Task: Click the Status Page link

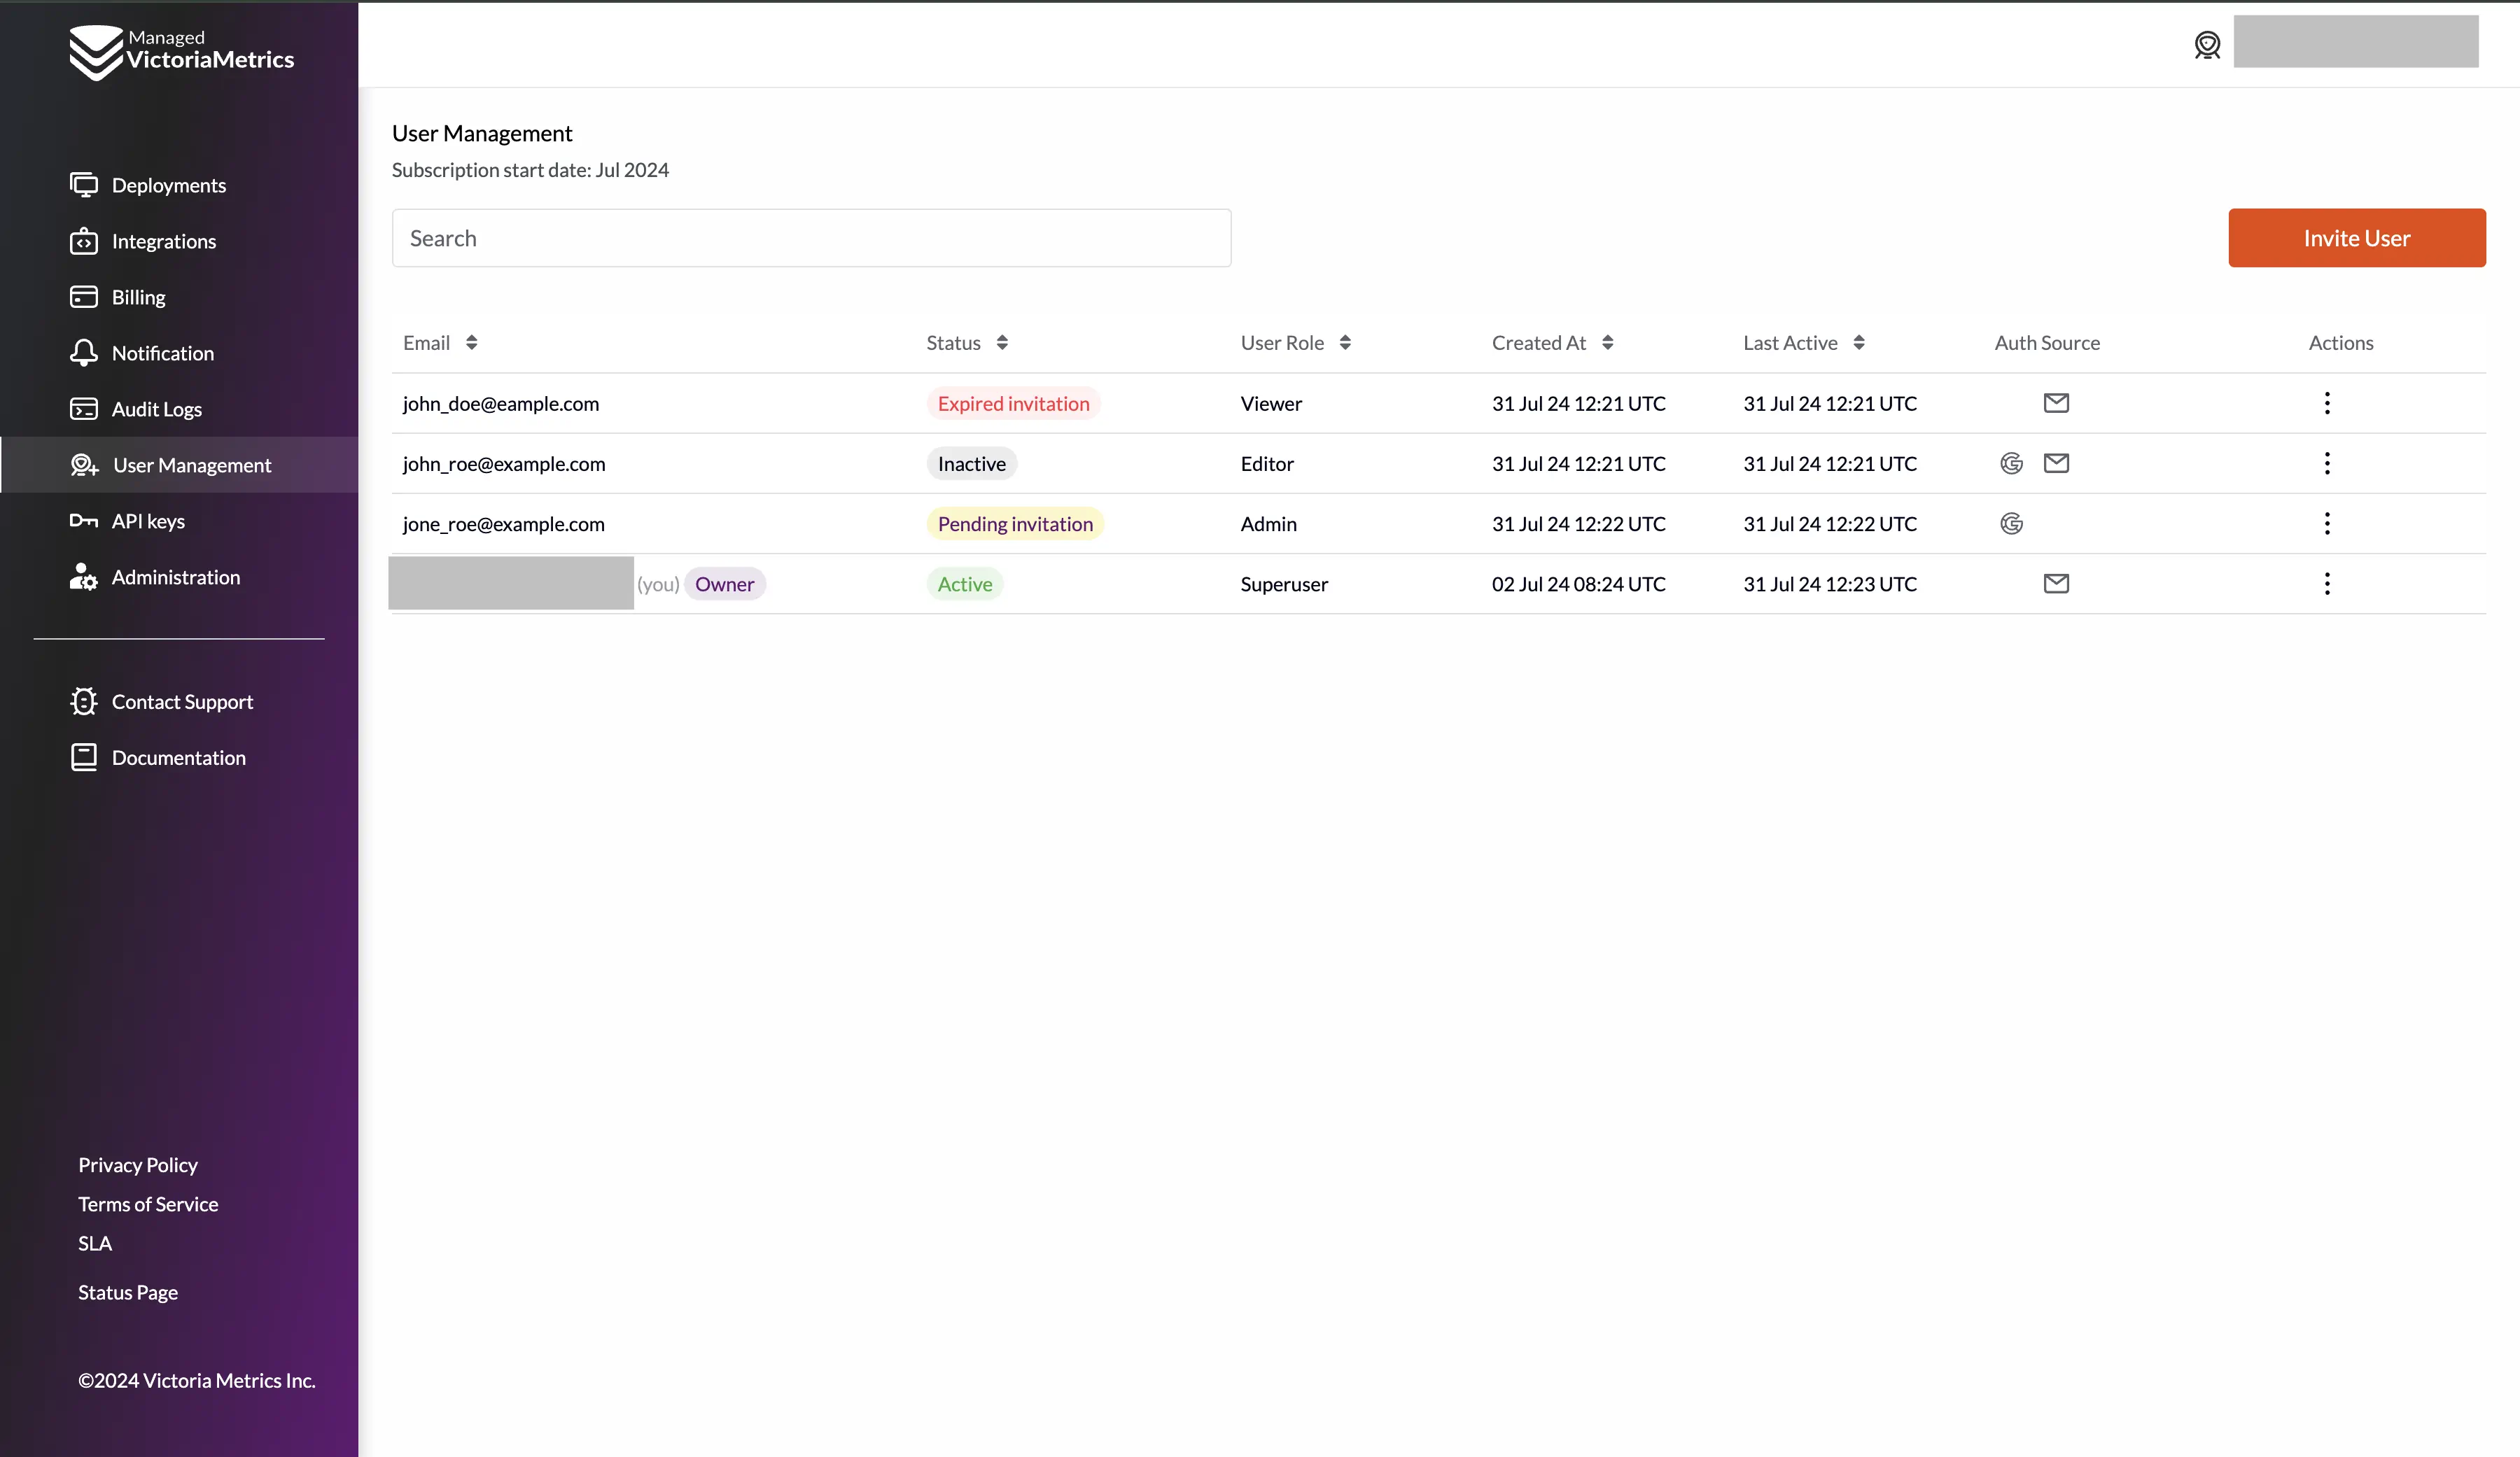Action: coord(127,1290)
